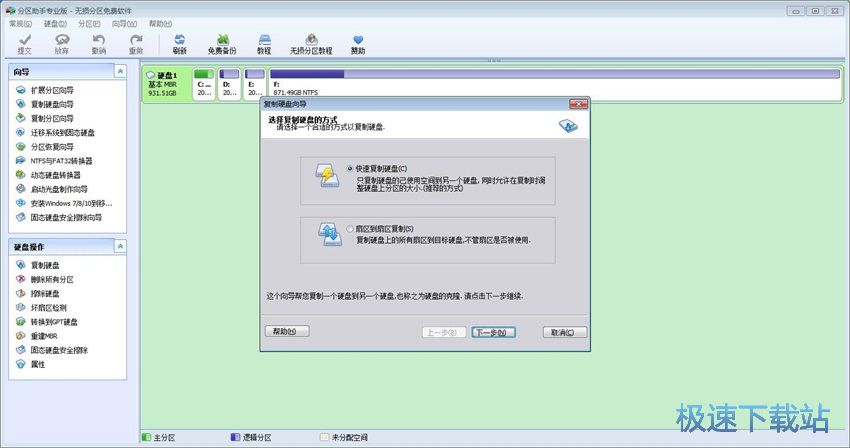Click the 刷新 (refresh) toolbar icon

(179, 44)
